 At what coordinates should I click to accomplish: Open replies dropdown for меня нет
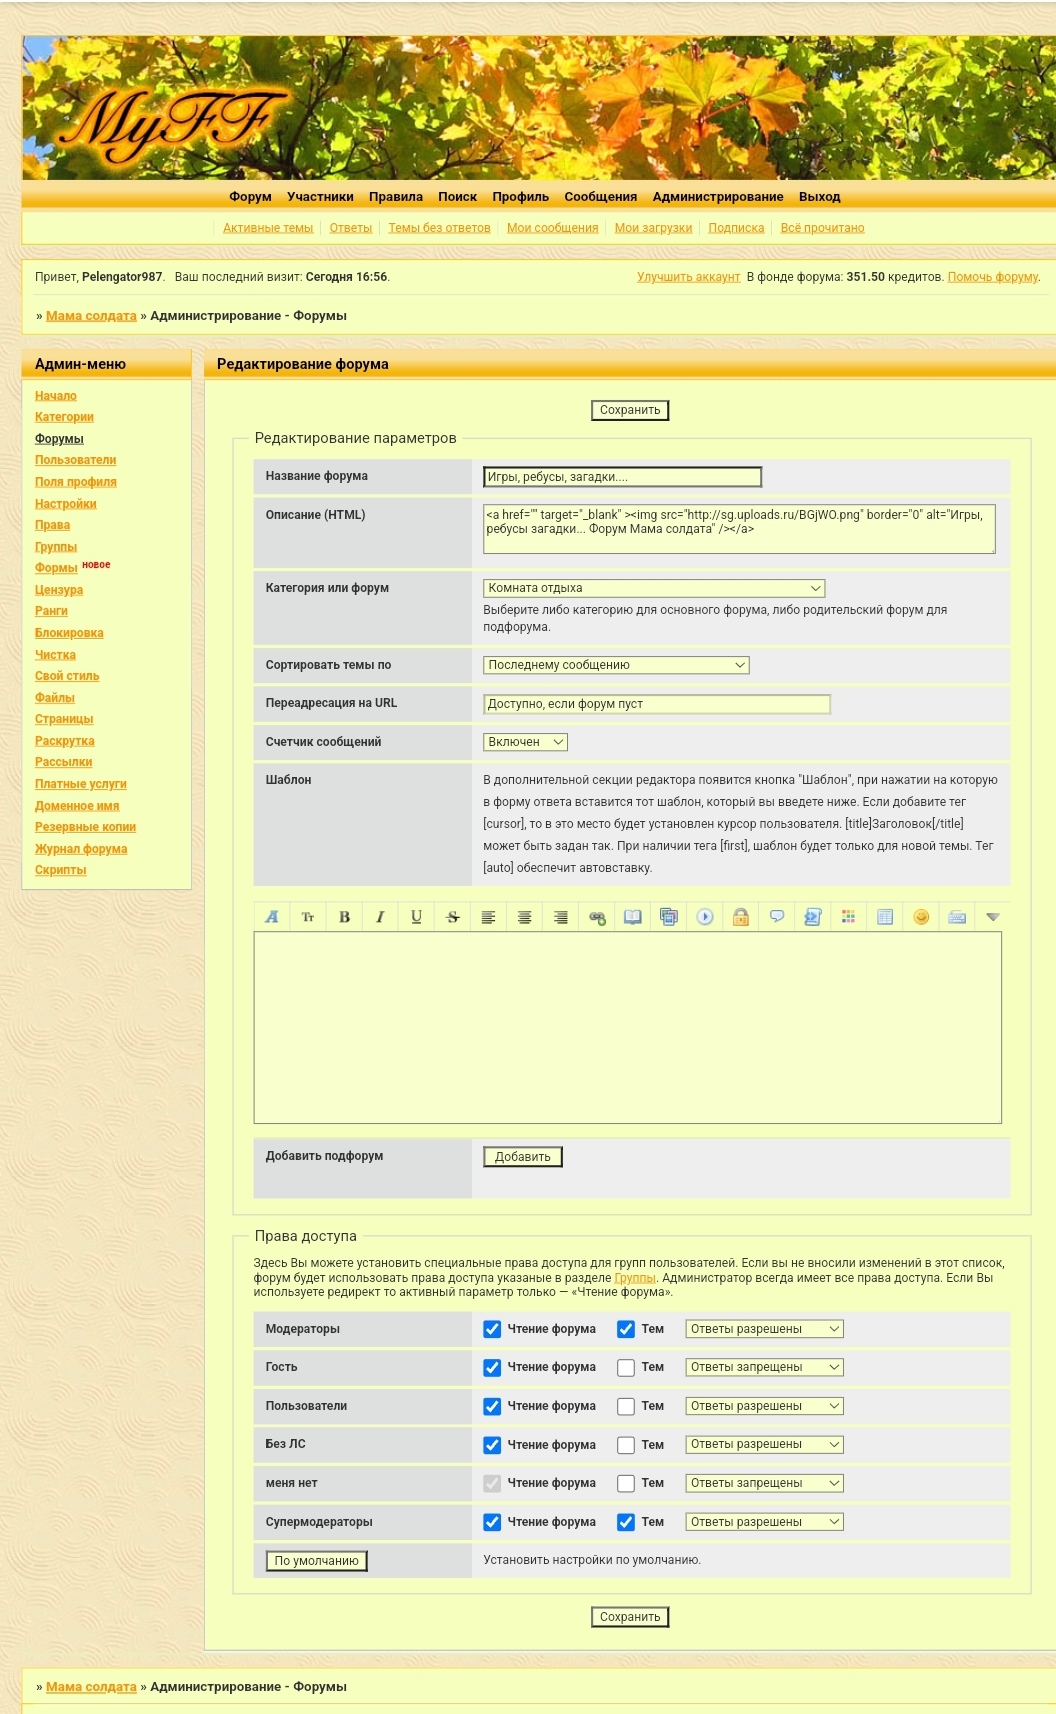point(765,1483)
